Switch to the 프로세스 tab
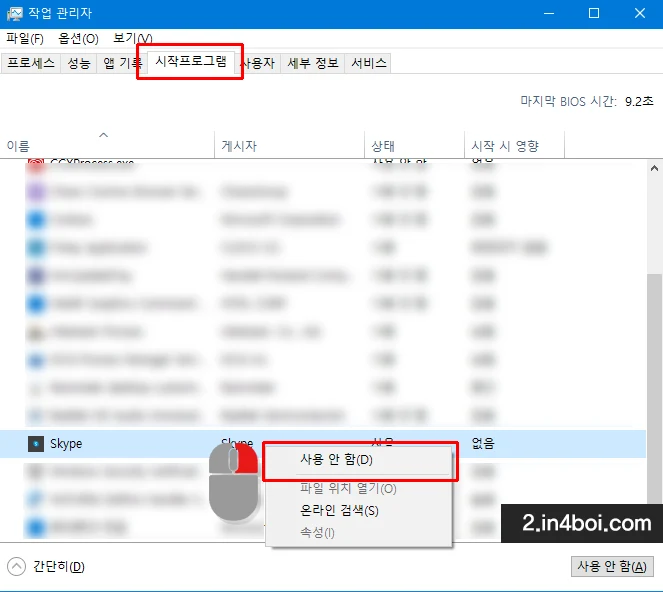 tap(31, 63)
